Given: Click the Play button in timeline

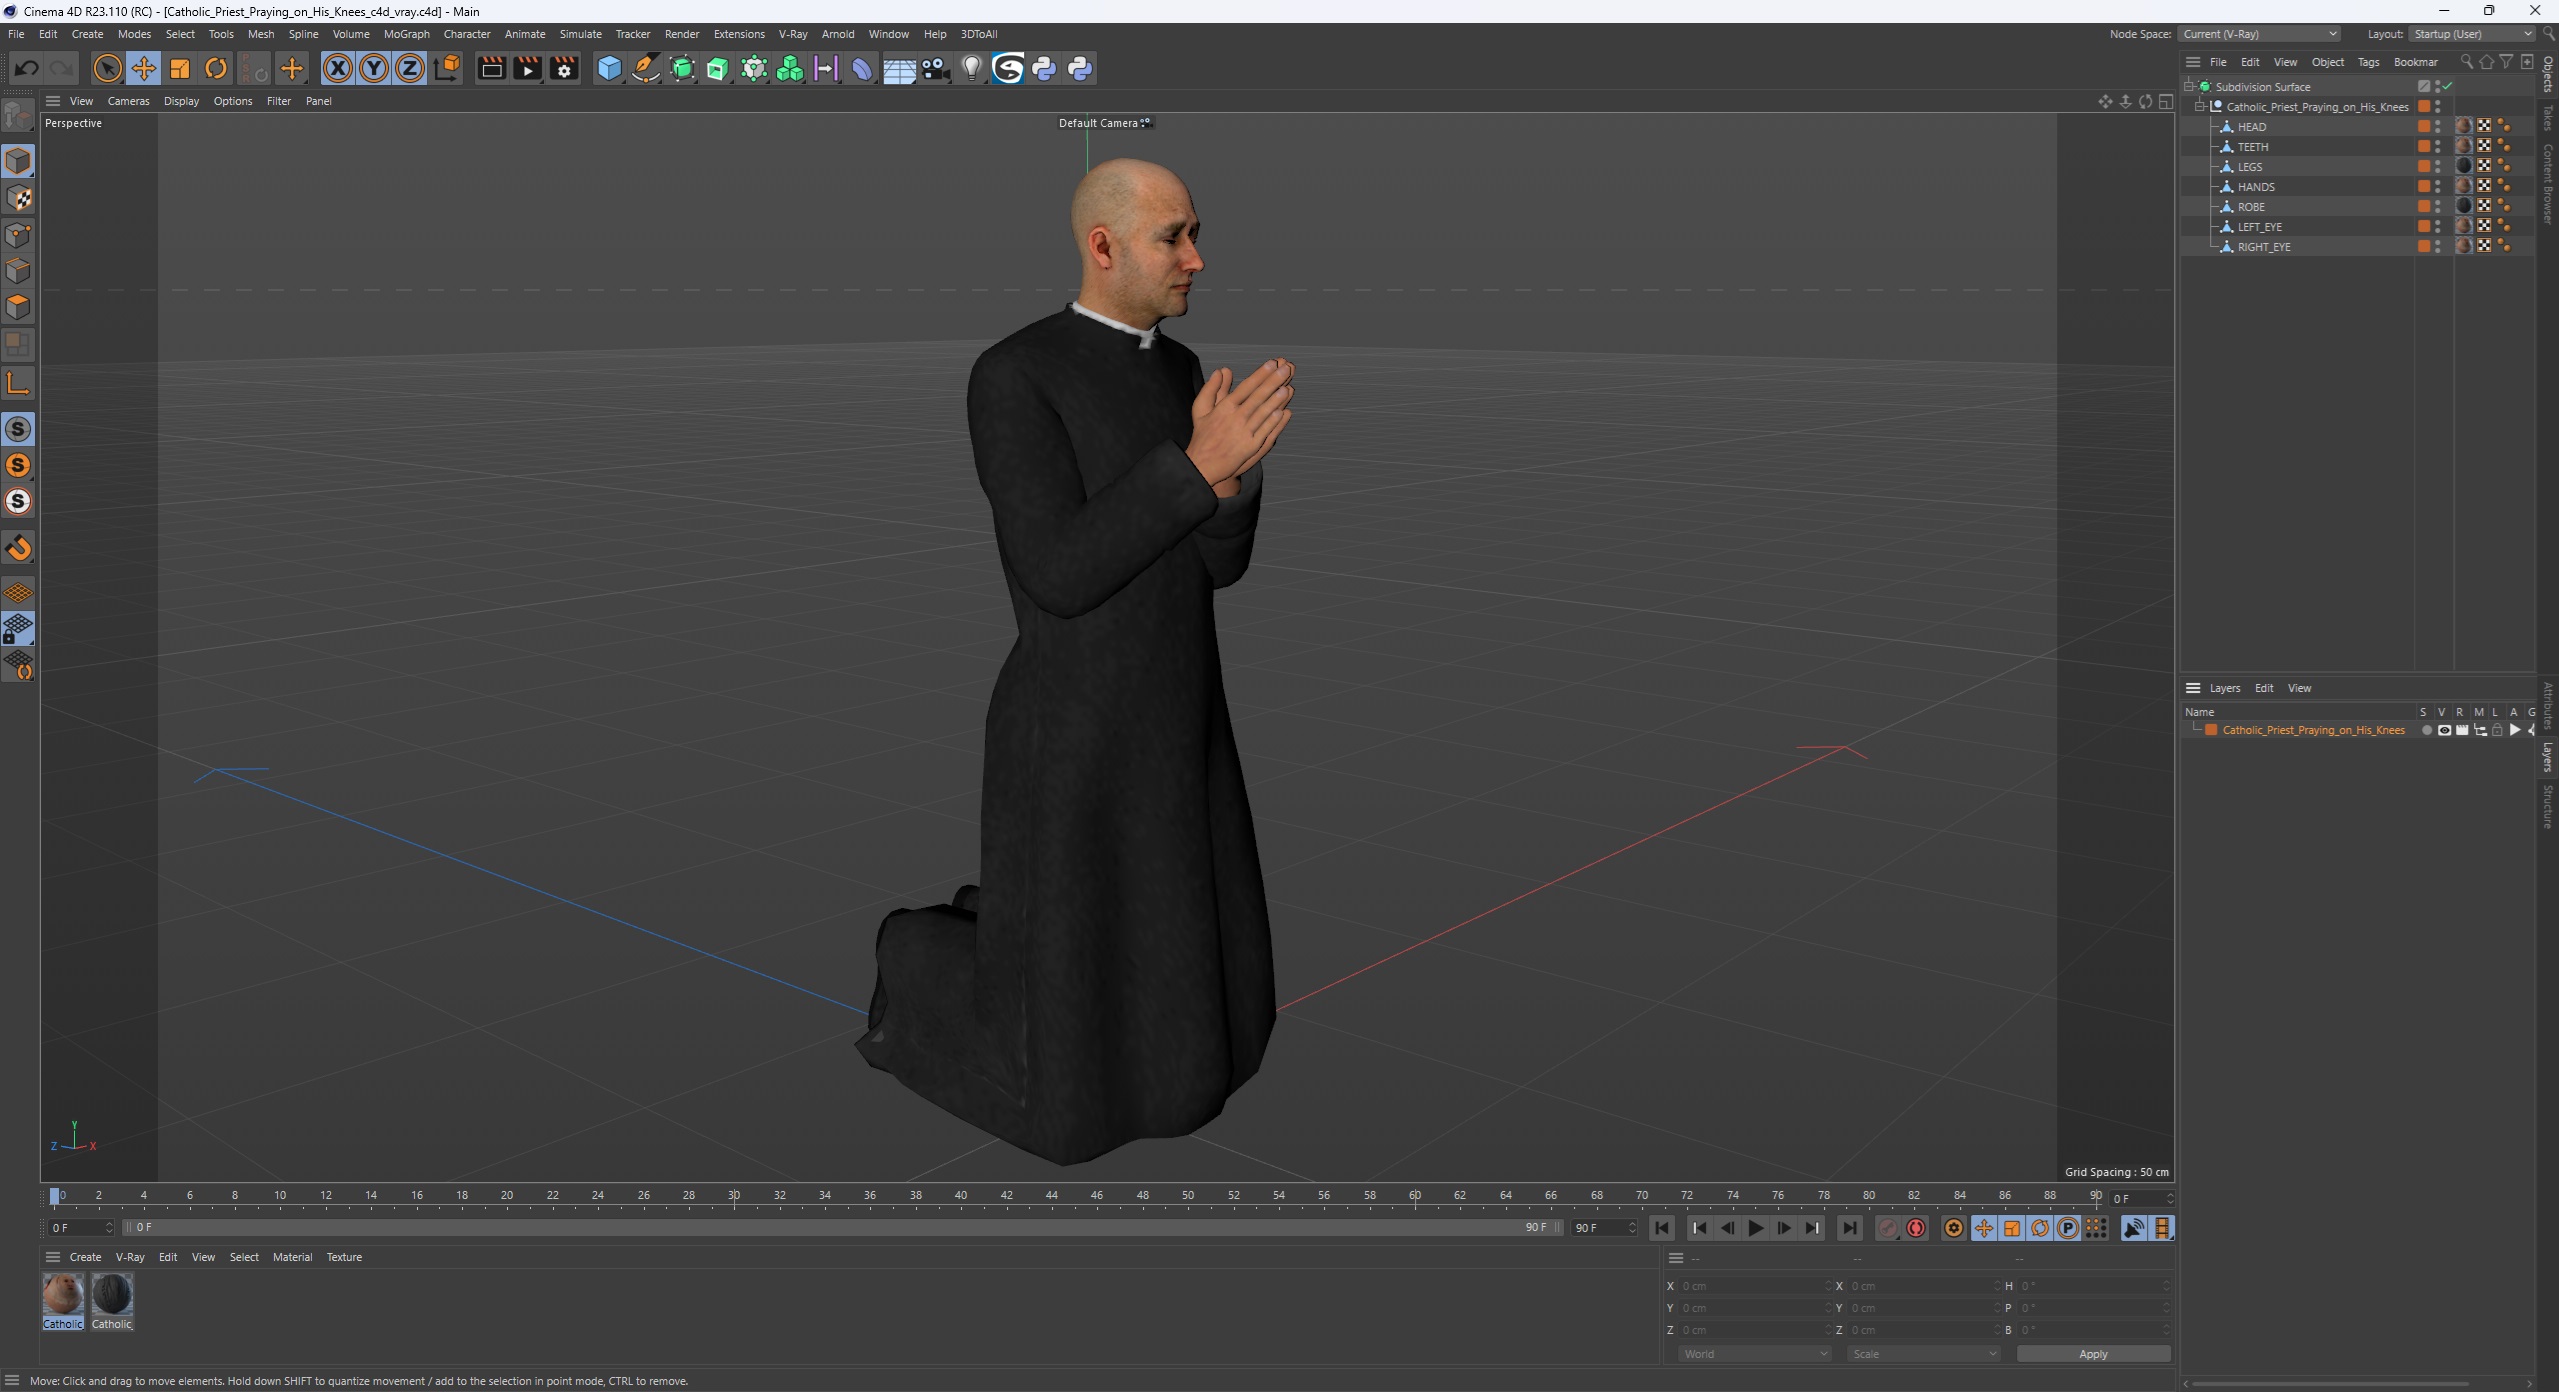Looking at the screenshot, I should coord(1757,1227).
